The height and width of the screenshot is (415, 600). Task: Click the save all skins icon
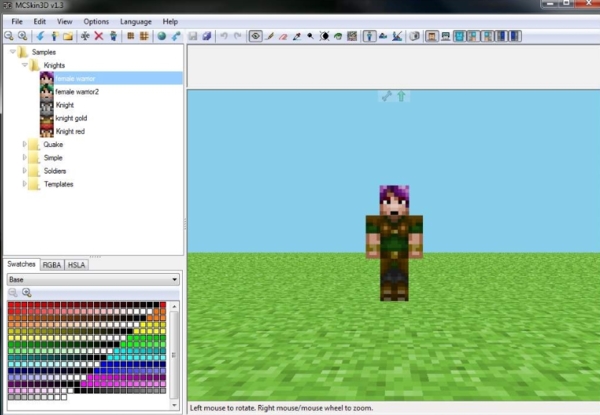(207, 36)
